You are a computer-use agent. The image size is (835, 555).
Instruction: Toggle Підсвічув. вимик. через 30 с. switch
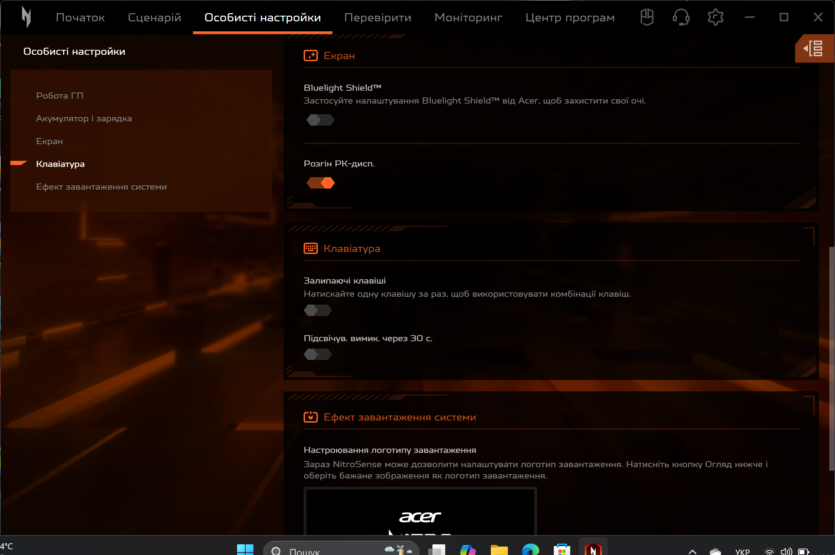pos(318,354)
